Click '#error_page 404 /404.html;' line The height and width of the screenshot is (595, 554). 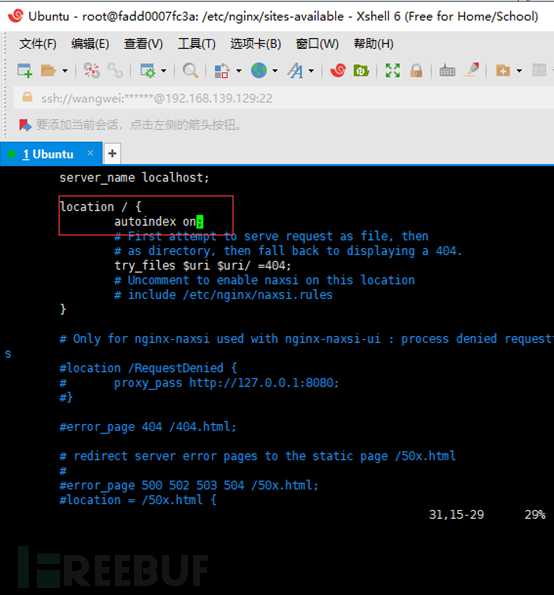coord(148,427)
